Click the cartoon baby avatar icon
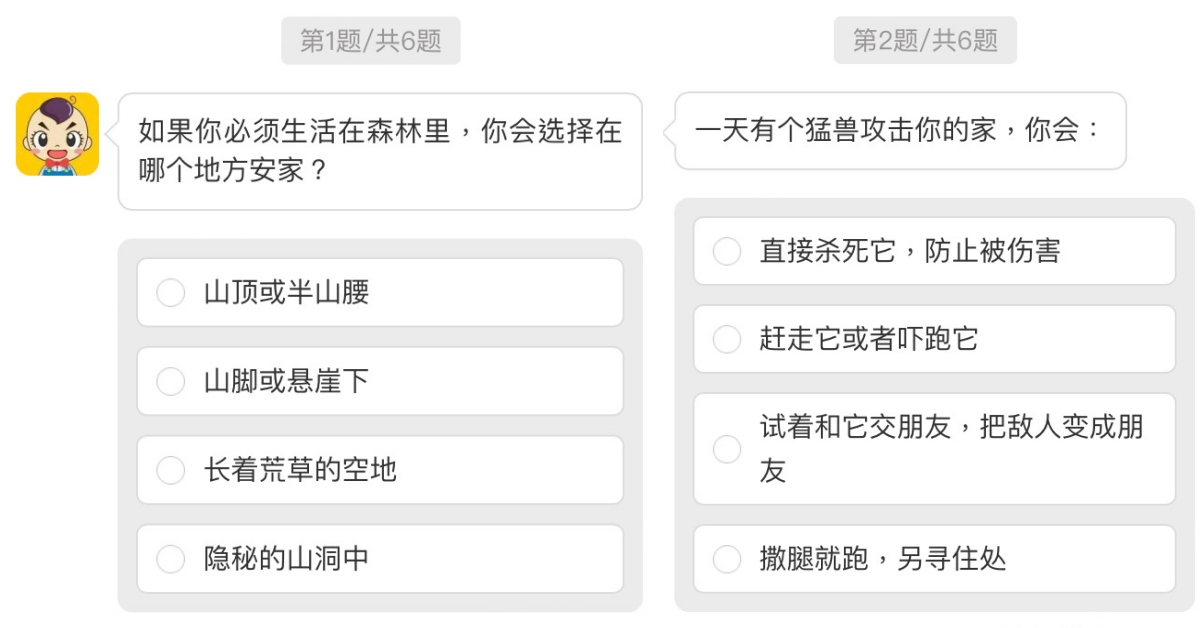This screenshot has height=628, width=1200. point(57,134)
